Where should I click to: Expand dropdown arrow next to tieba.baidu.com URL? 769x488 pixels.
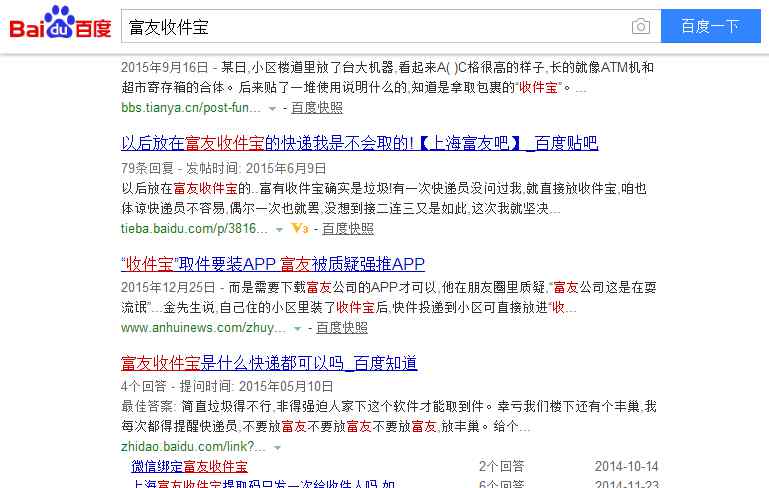[279, 230]
